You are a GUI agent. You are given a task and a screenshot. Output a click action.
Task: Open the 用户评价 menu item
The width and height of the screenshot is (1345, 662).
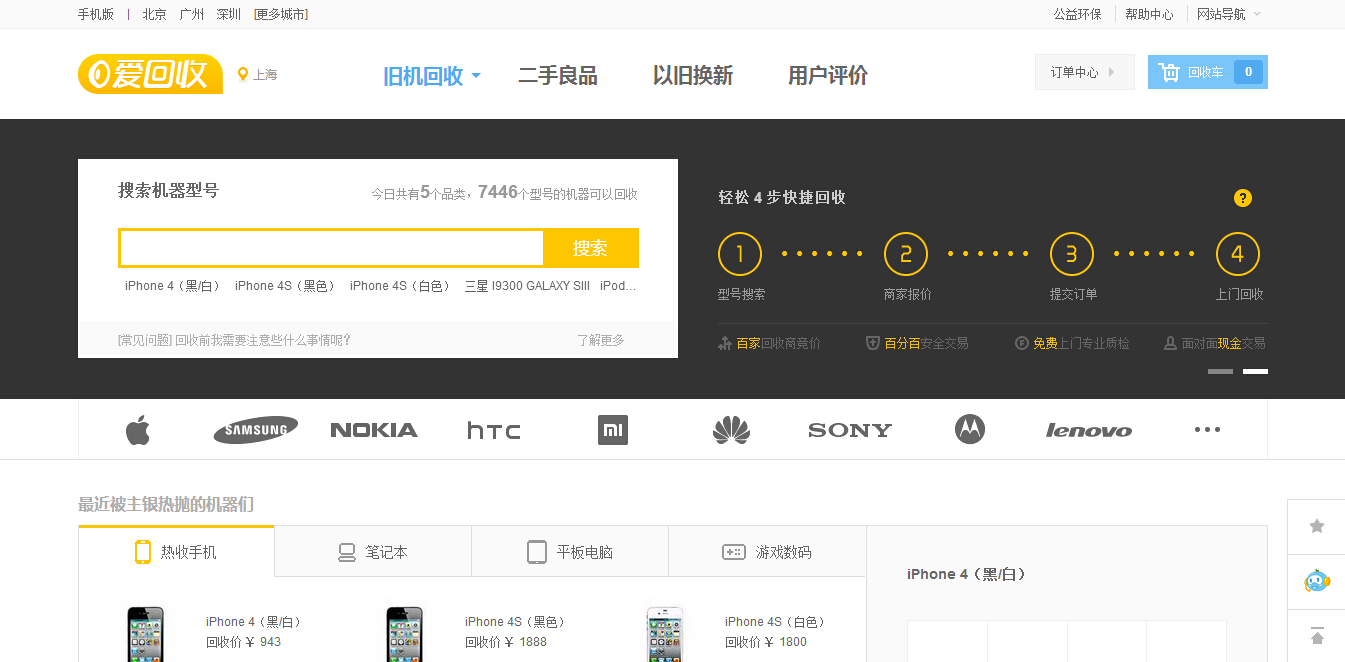click(828, 76)
